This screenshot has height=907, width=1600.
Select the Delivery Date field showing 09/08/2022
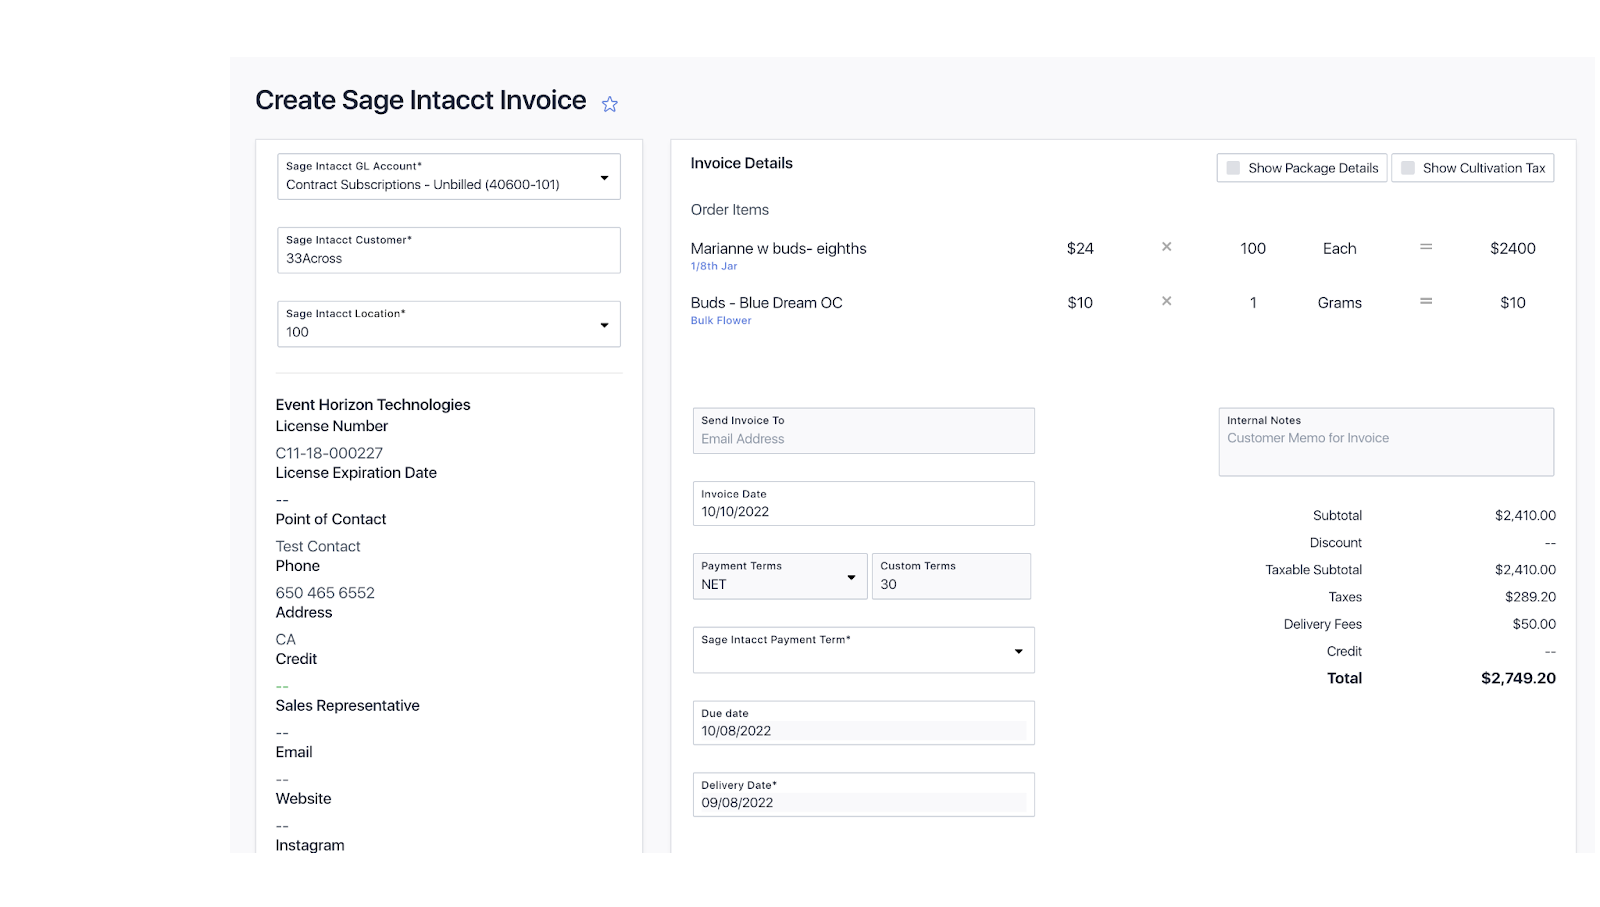[862, 802]
